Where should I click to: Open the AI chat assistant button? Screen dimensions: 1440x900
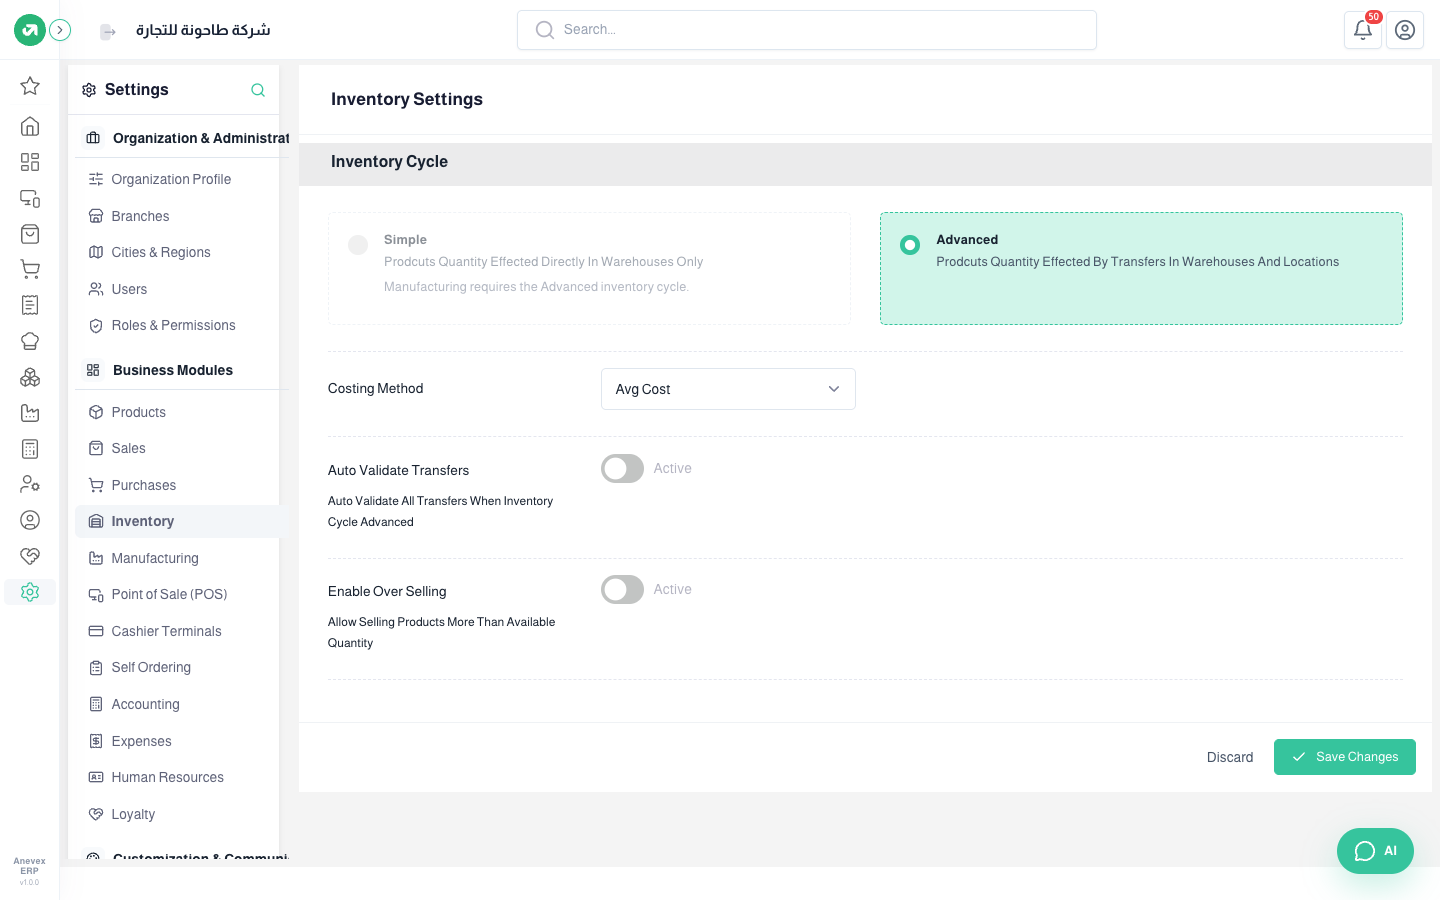(x=1375, y=851)
